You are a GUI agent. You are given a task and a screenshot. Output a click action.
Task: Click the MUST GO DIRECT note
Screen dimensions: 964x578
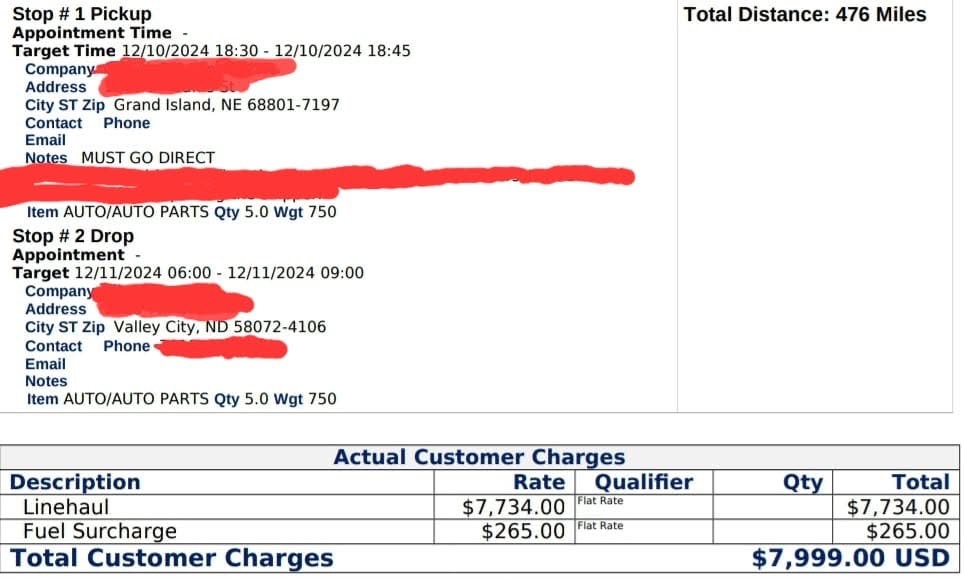(148, 158)
